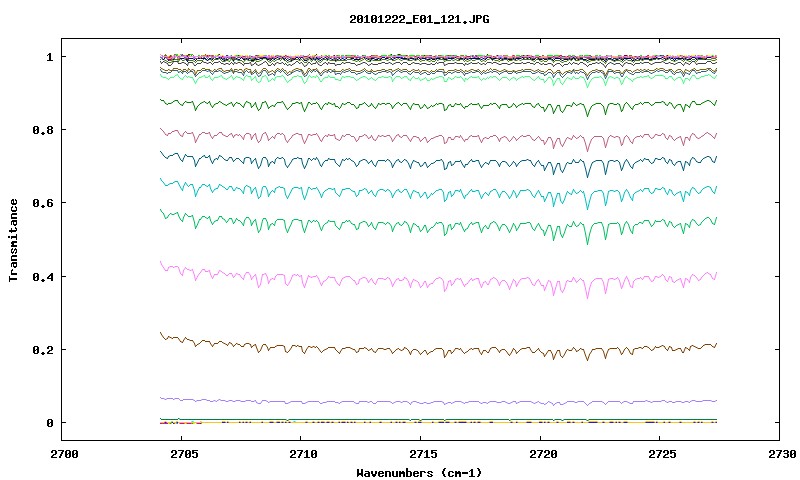Click the Transmittance y-axis label
800x480 pixels.
(13, 240)
